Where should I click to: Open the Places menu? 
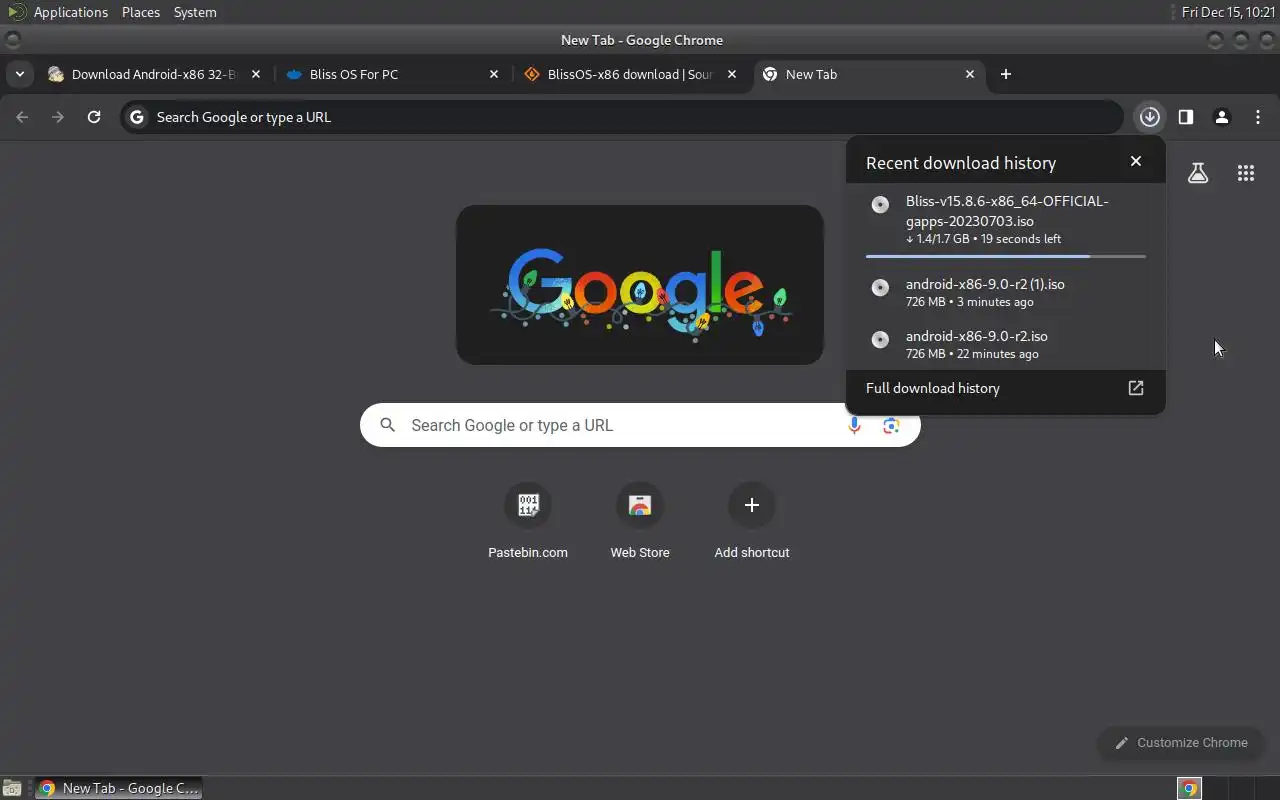click(141, 12)
